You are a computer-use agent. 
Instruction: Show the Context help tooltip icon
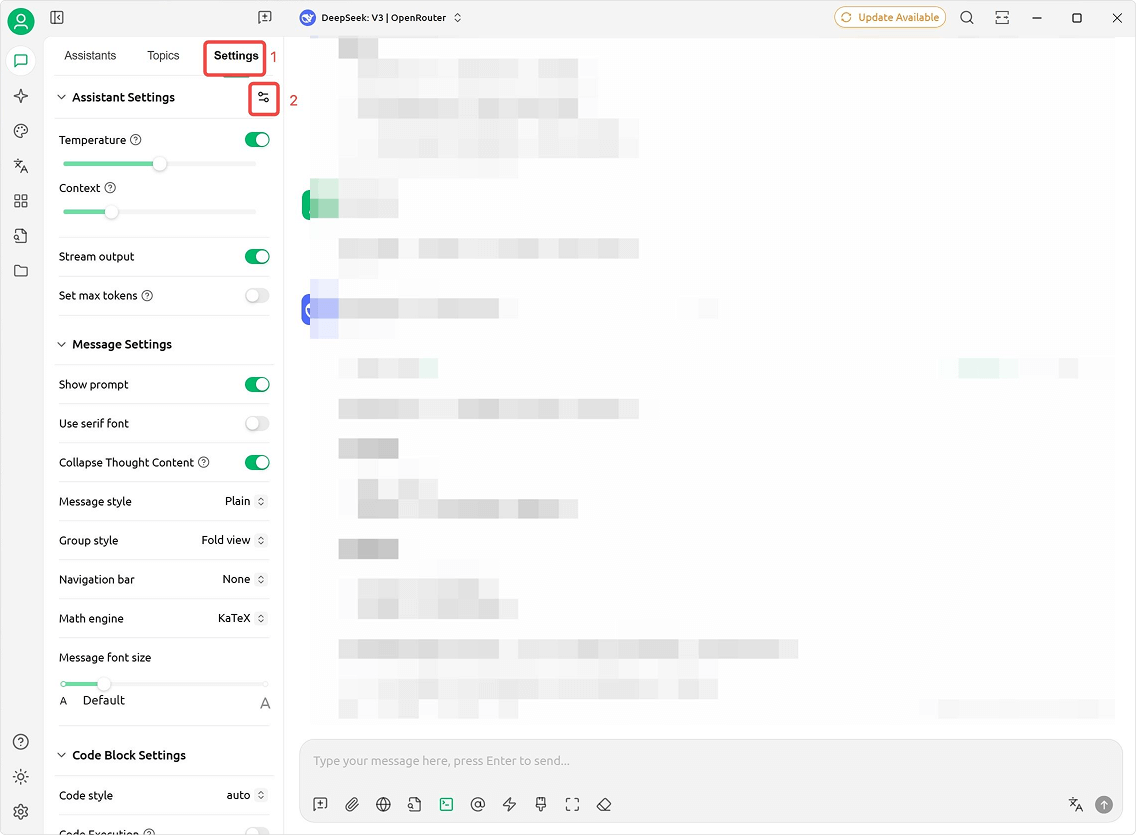pyautogui.click(x=110, y=188)
